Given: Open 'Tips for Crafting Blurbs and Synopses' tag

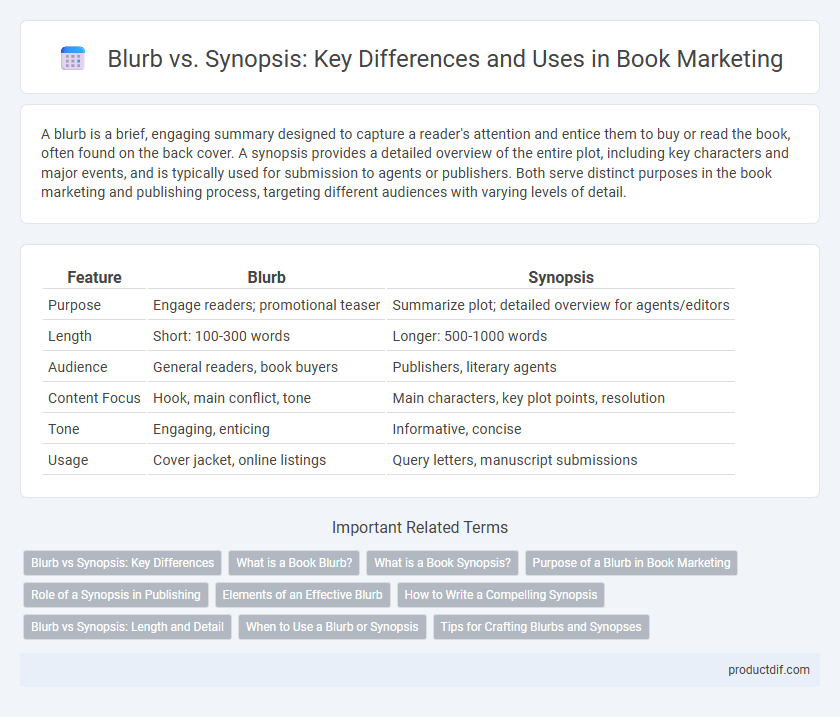Looking at the screenshot, I should (541, 627).
